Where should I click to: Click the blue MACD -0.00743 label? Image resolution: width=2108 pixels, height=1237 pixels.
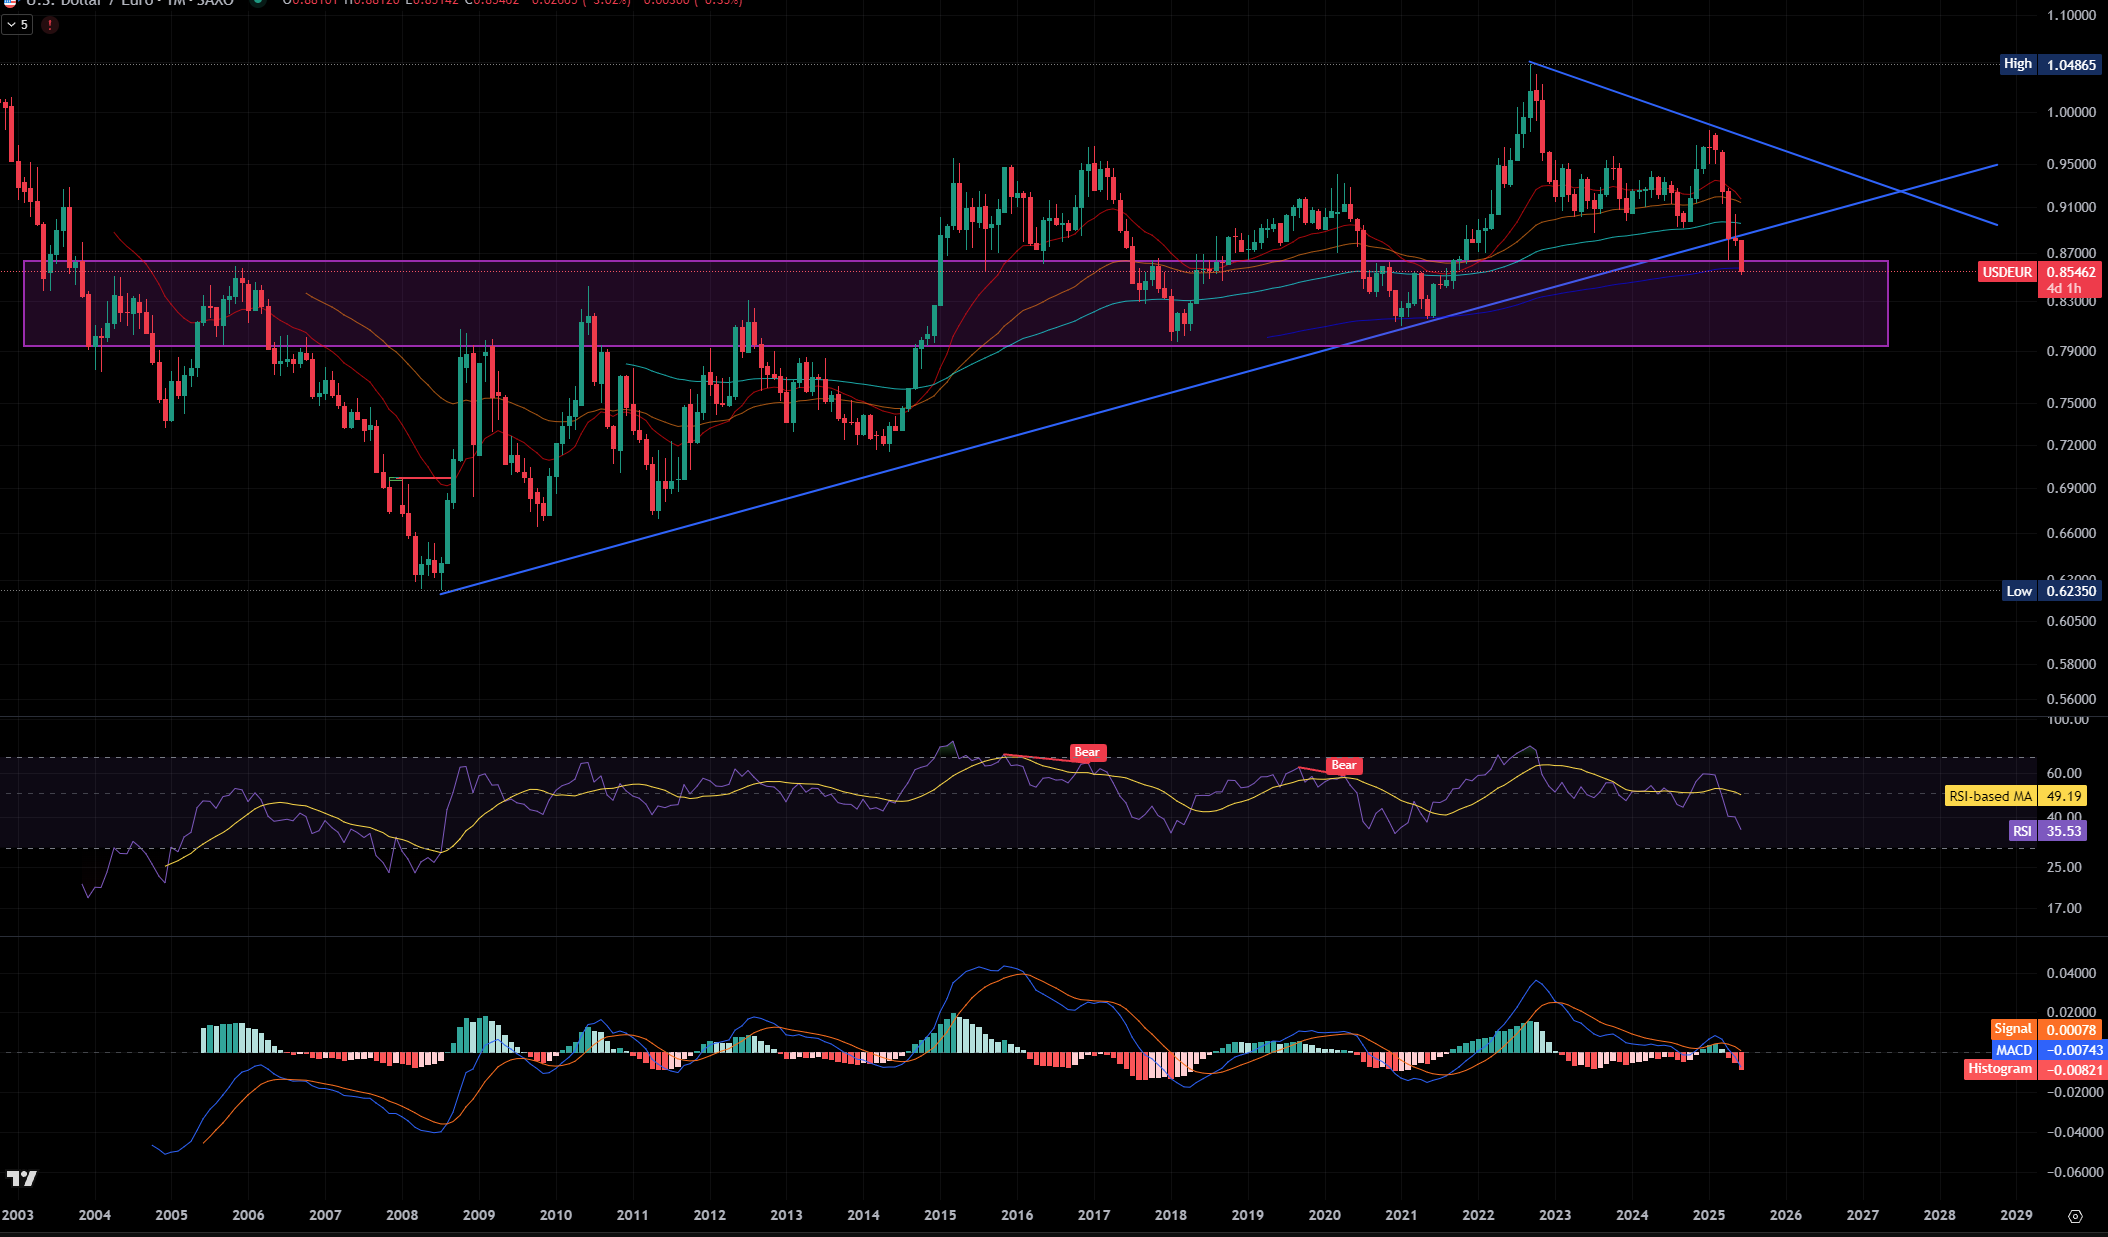point(2048,1050)
